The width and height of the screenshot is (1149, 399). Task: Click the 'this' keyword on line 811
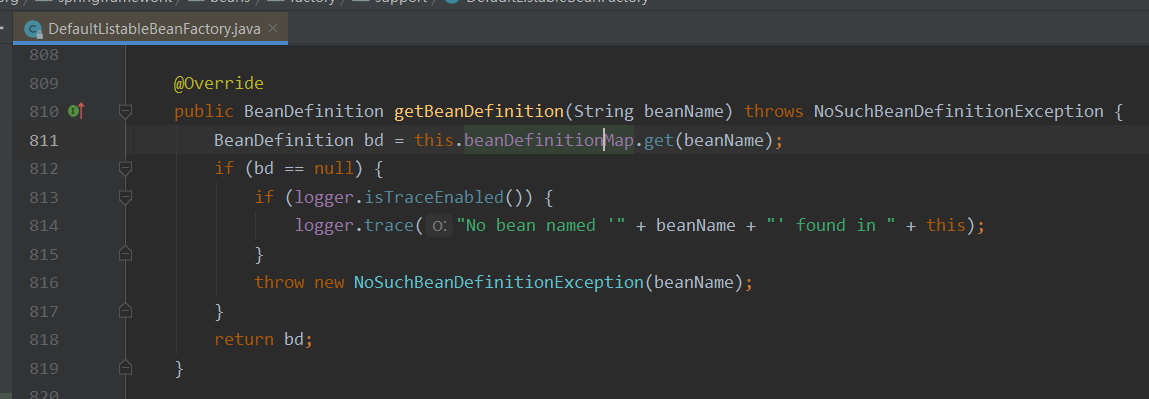(434, 140)
